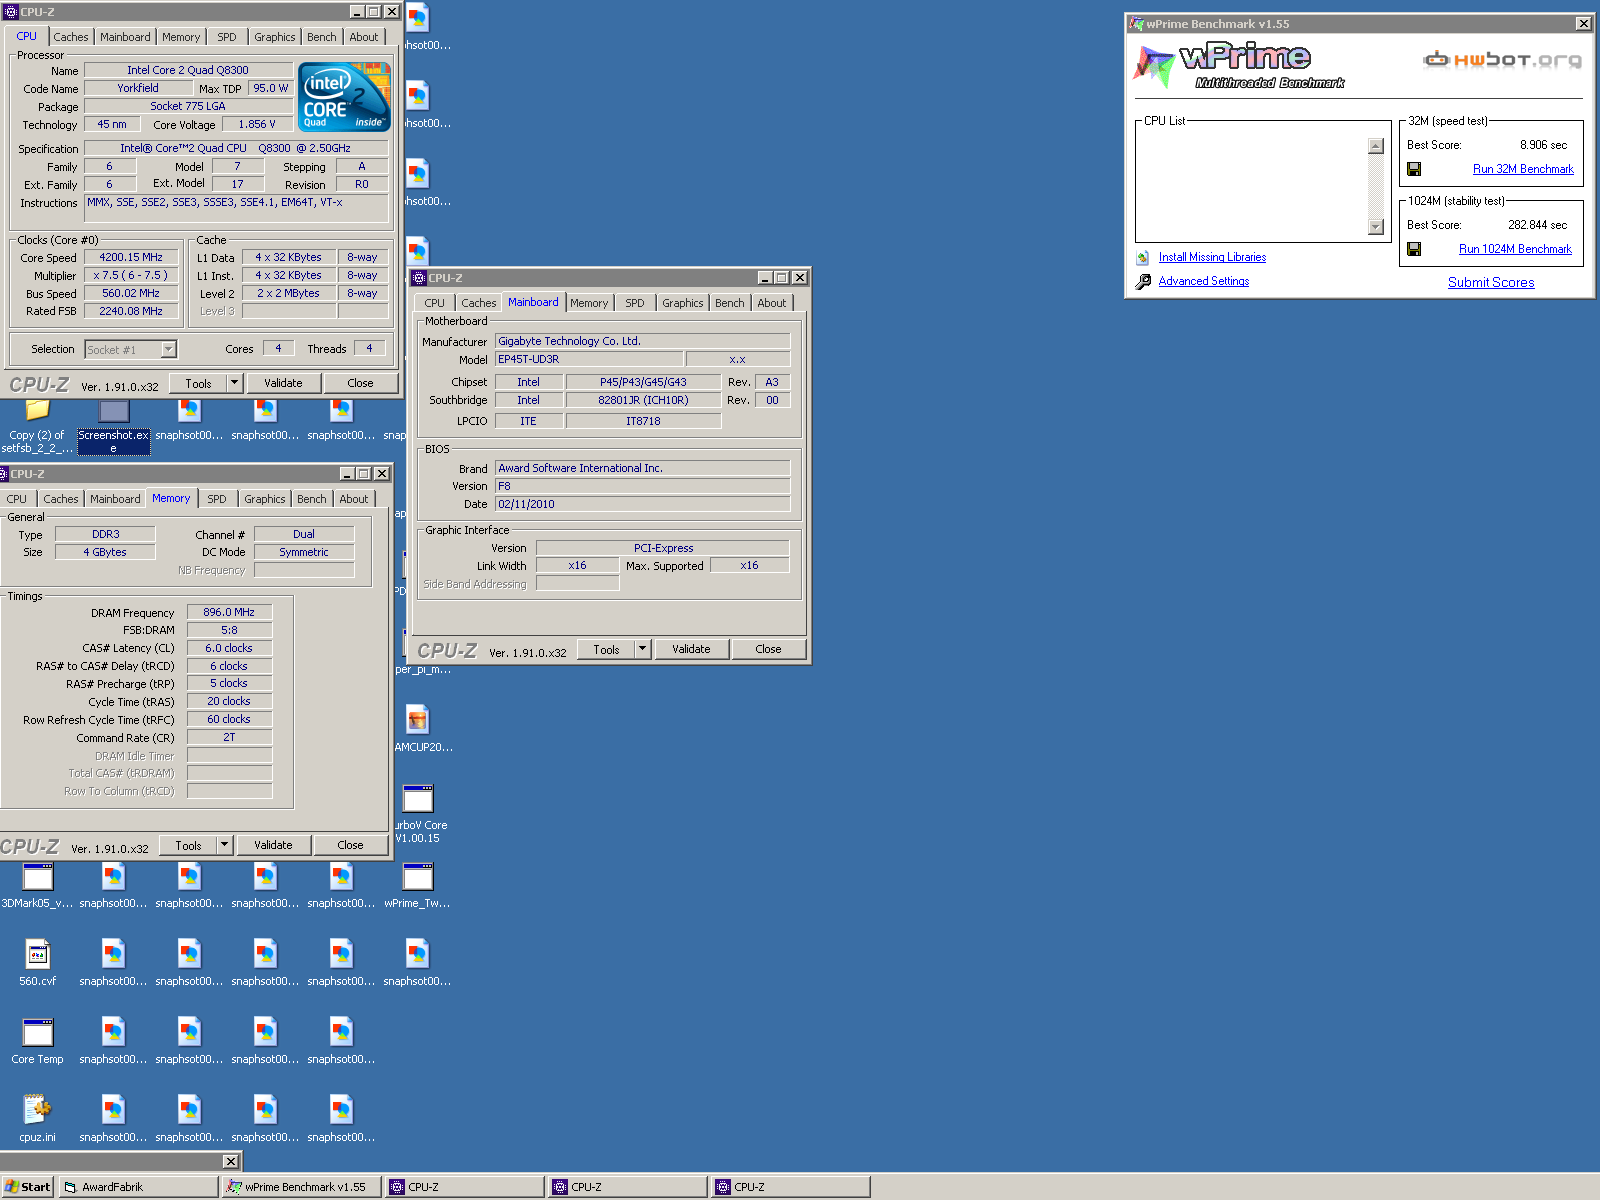Switch to wPrime Benchmark v1.55 in the taskbar

(x=301, y=1187)
